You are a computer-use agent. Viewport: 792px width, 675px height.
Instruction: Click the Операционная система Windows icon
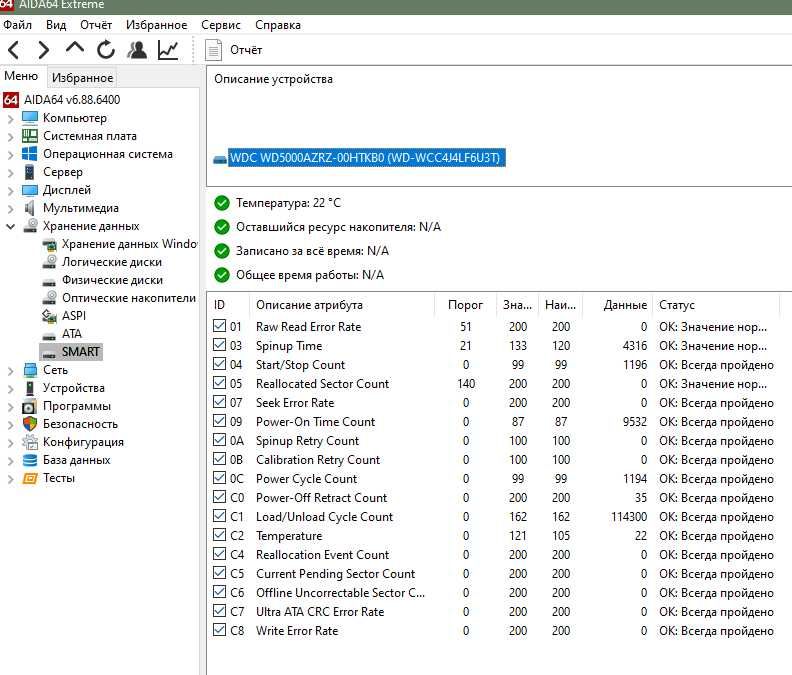[x=30, y=154]
